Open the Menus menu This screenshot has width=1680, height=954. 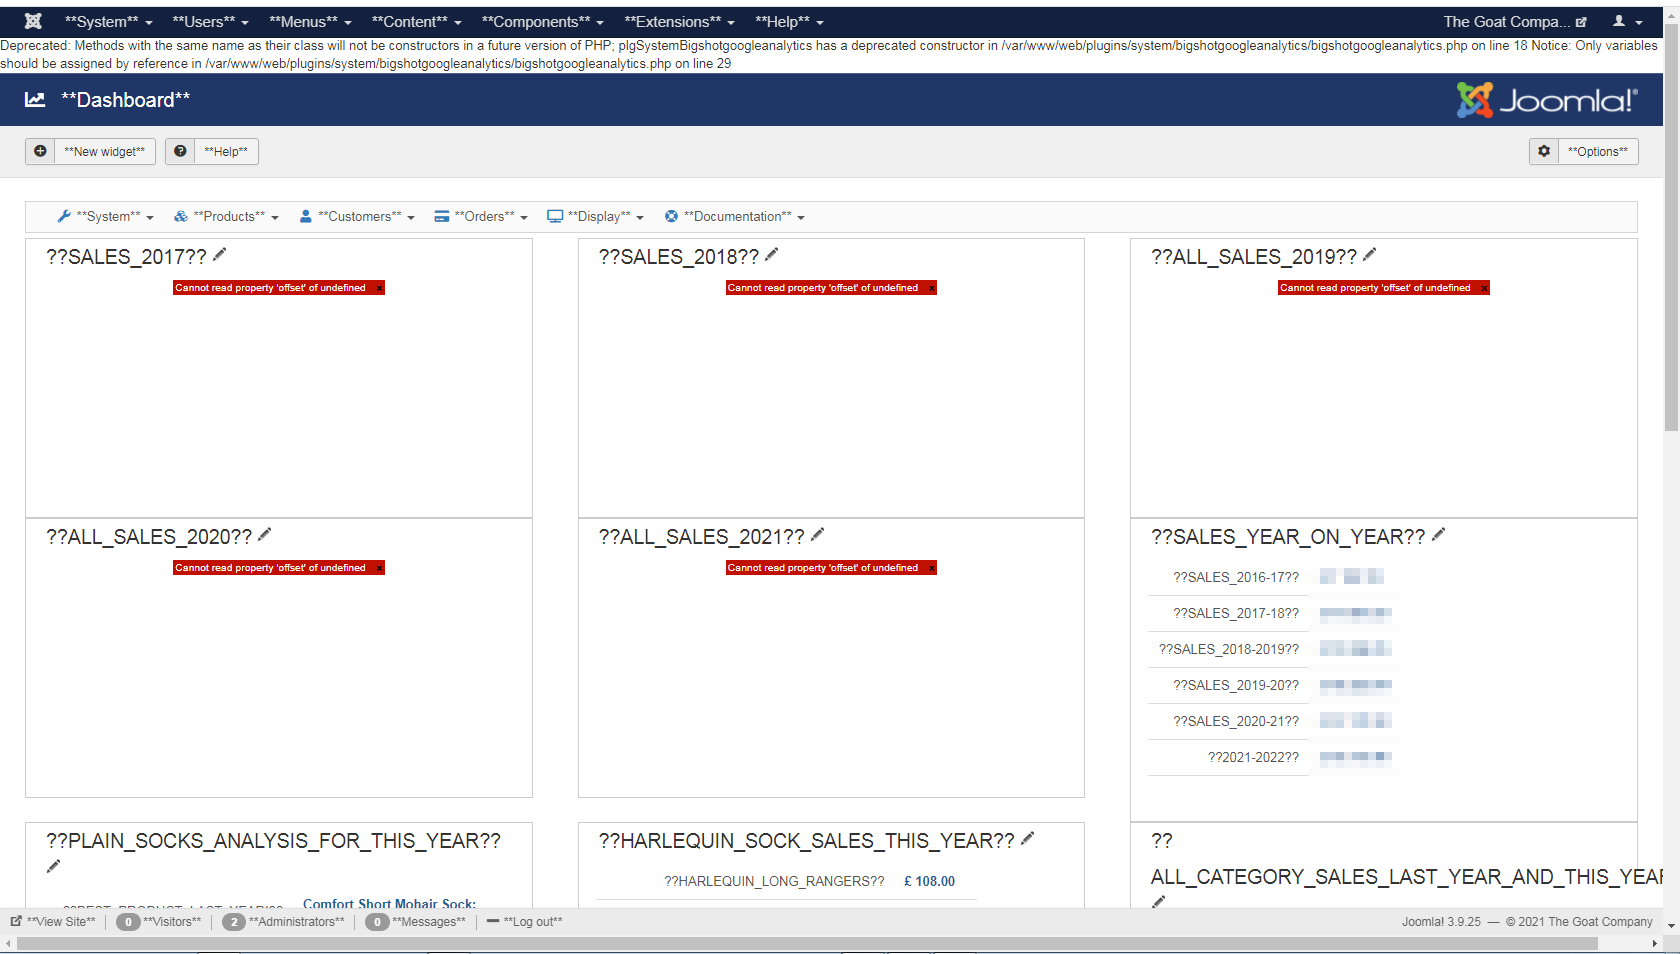coord(311,22)
